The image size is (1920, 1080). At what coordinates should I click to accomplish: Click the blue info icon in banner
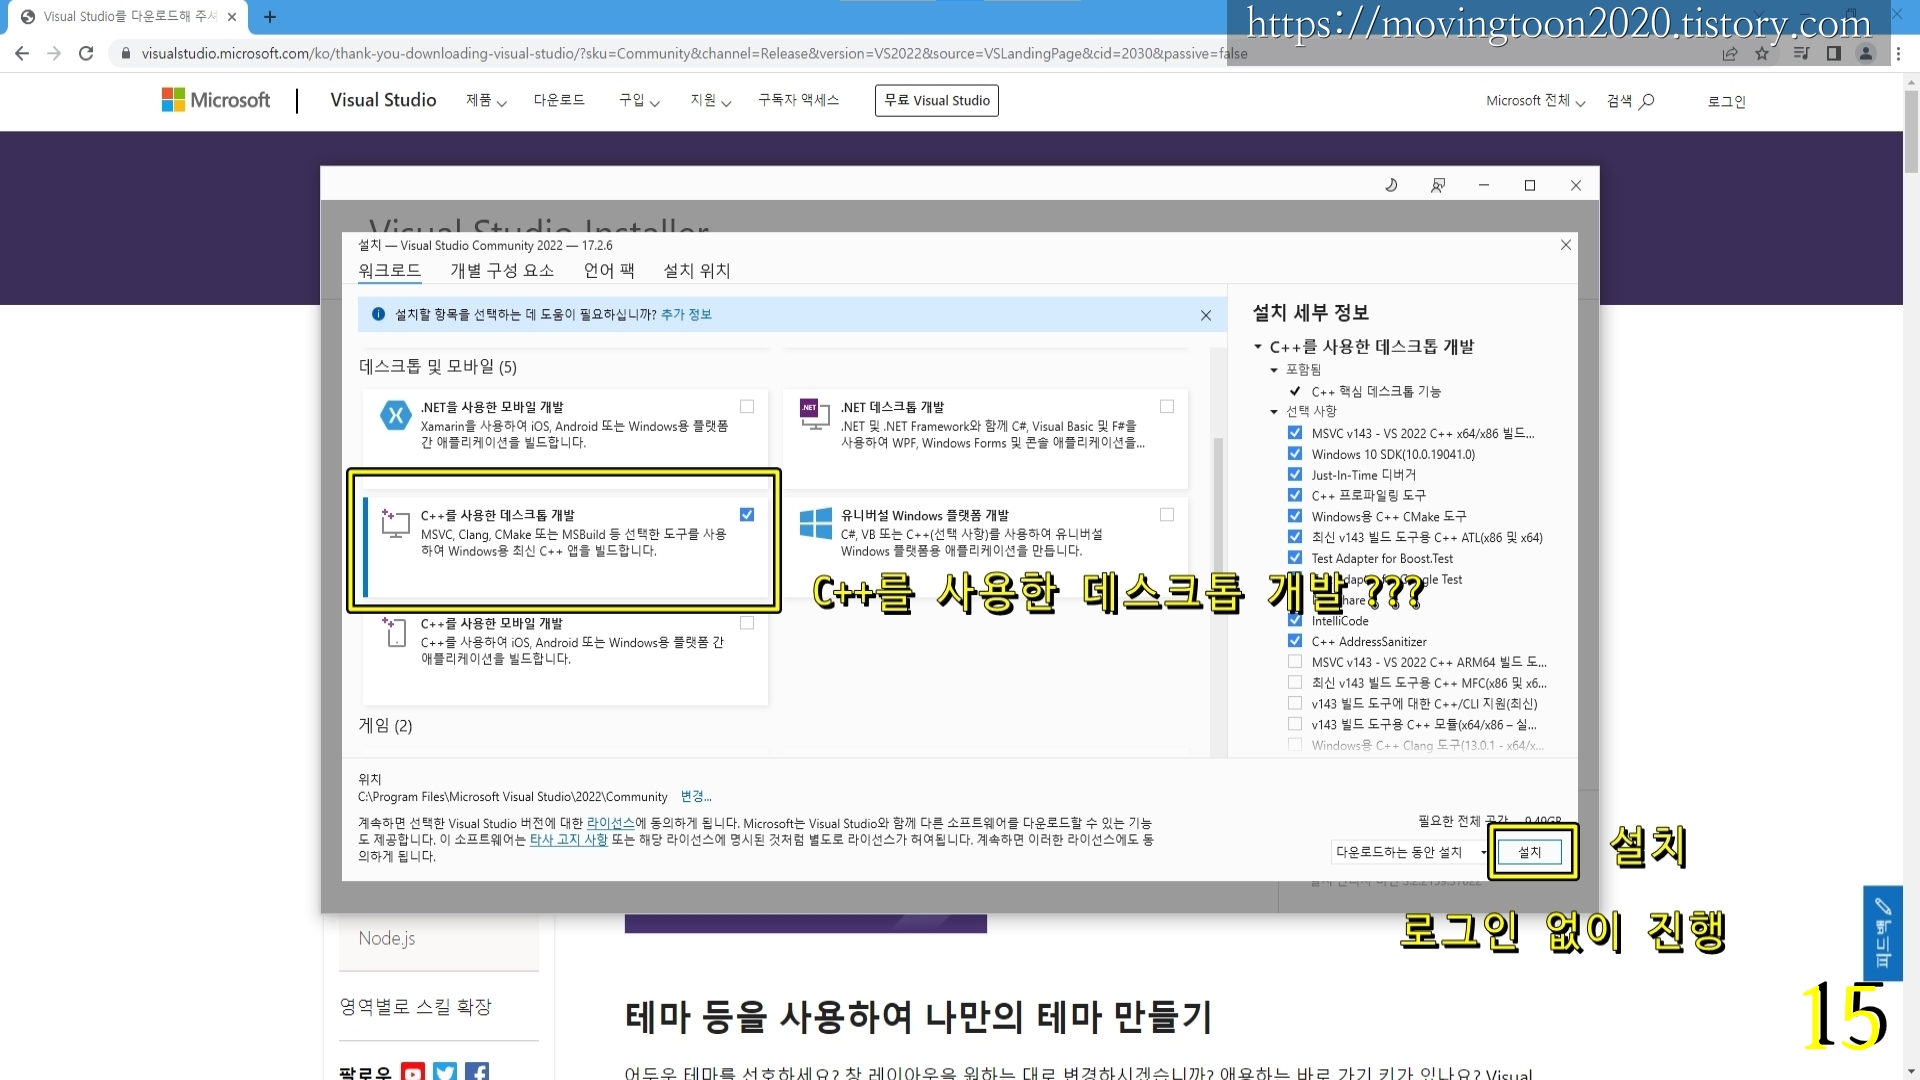tap(378, 314)
